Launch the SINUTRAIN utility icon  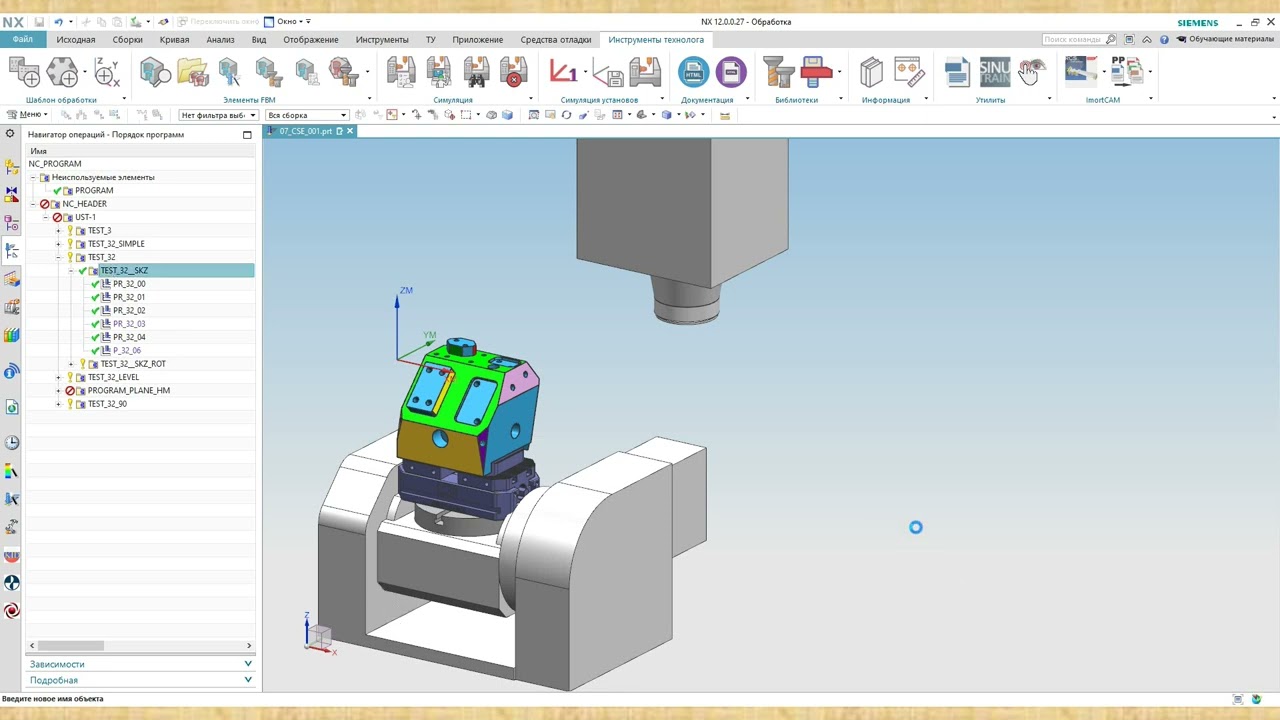pos(994,72)
